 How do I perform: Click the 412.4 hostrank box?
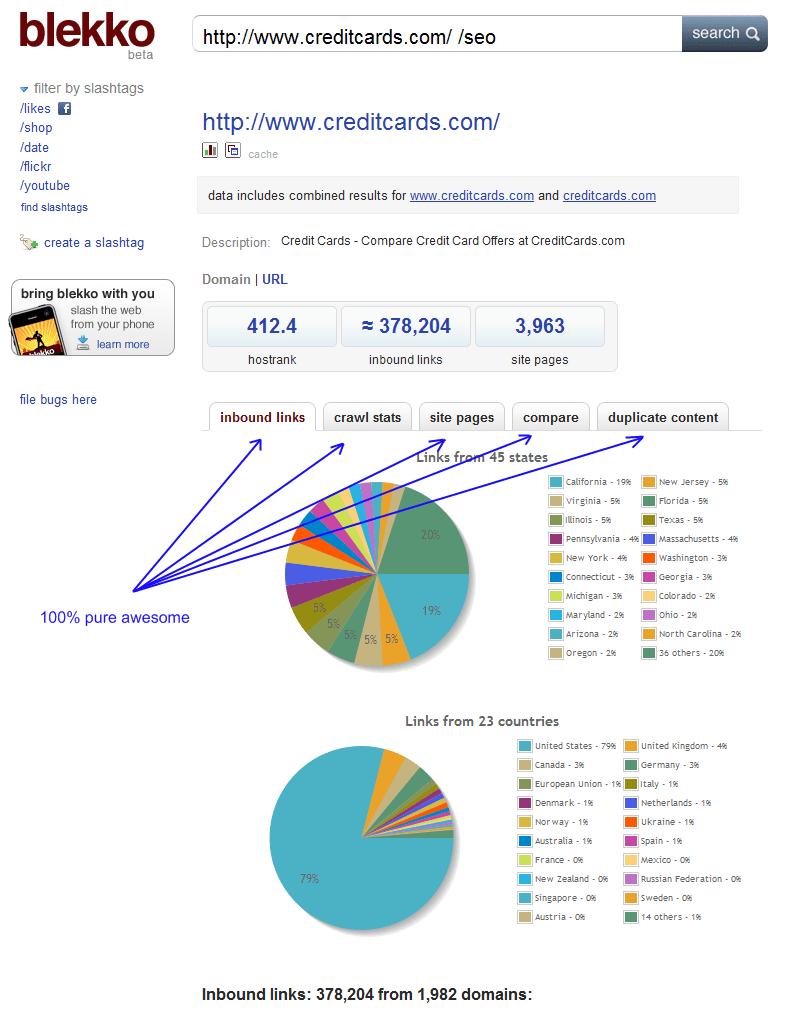coord(272,327)
